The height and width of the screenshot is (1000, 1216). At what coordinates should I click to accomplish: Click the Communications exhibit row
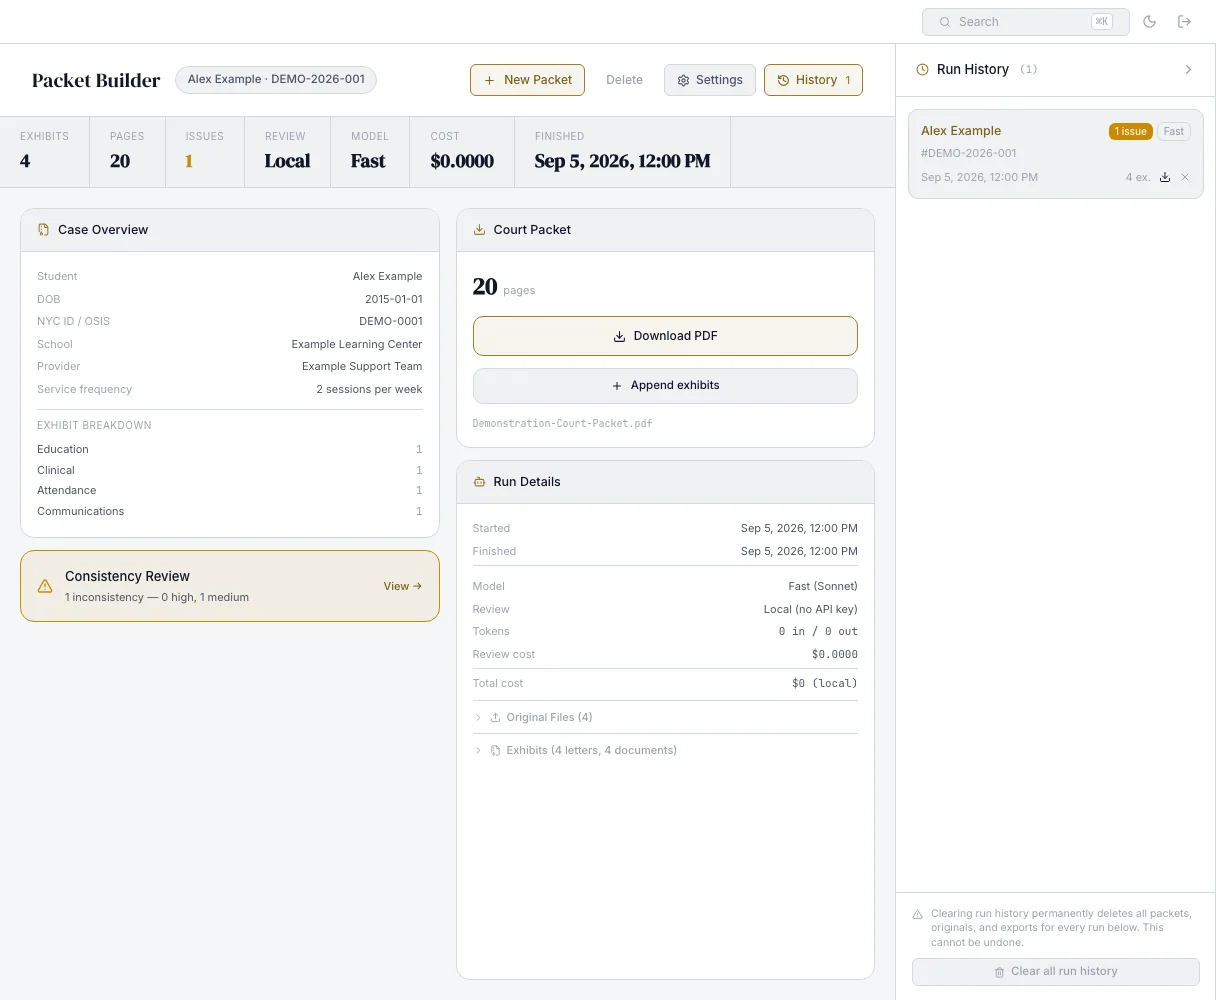(x=229, y=511)
